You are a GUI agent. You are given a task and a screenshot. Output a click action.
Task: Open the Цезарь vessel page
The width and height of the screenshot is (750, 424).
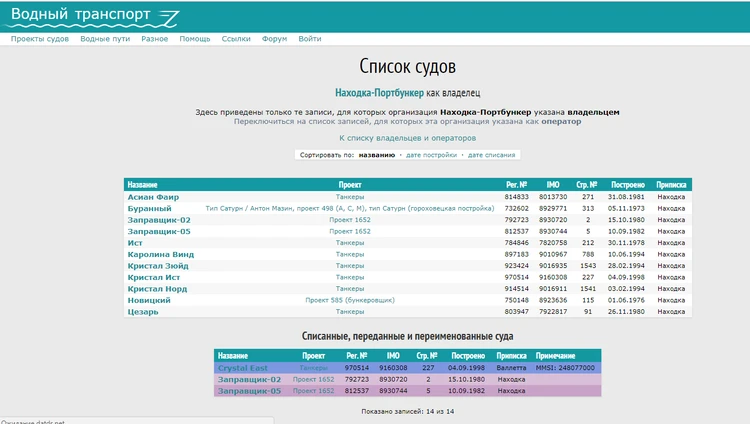[x=143, y=311]
